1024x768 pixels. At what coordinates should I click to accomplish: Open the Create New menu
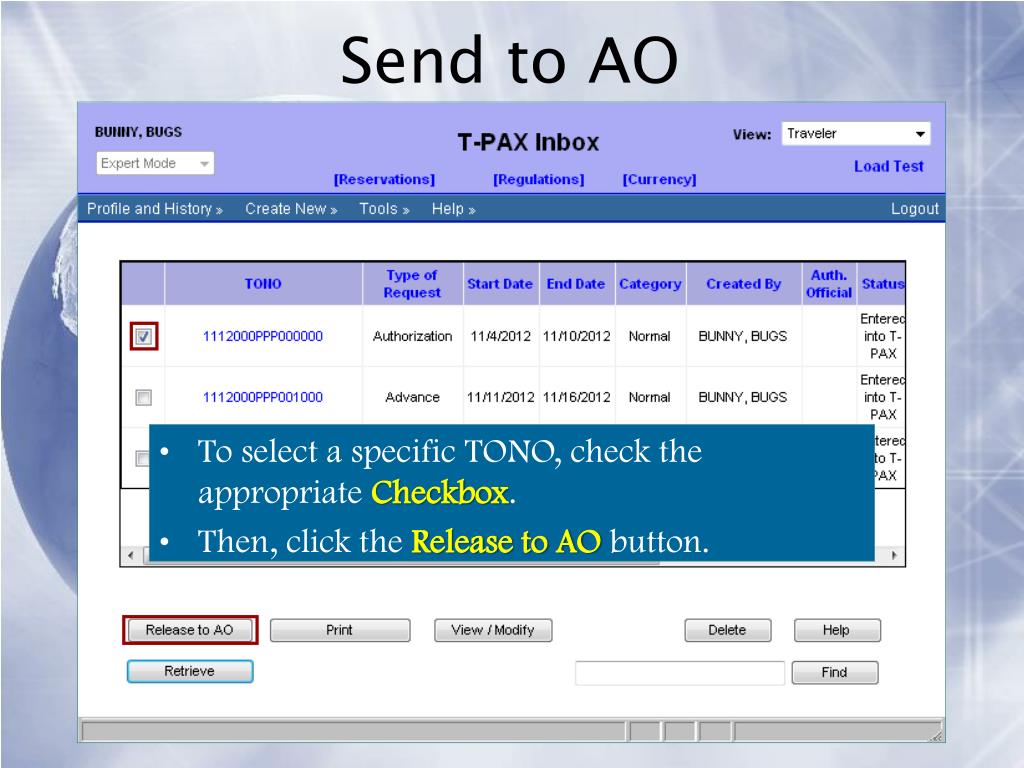click(x=291, y=209)
